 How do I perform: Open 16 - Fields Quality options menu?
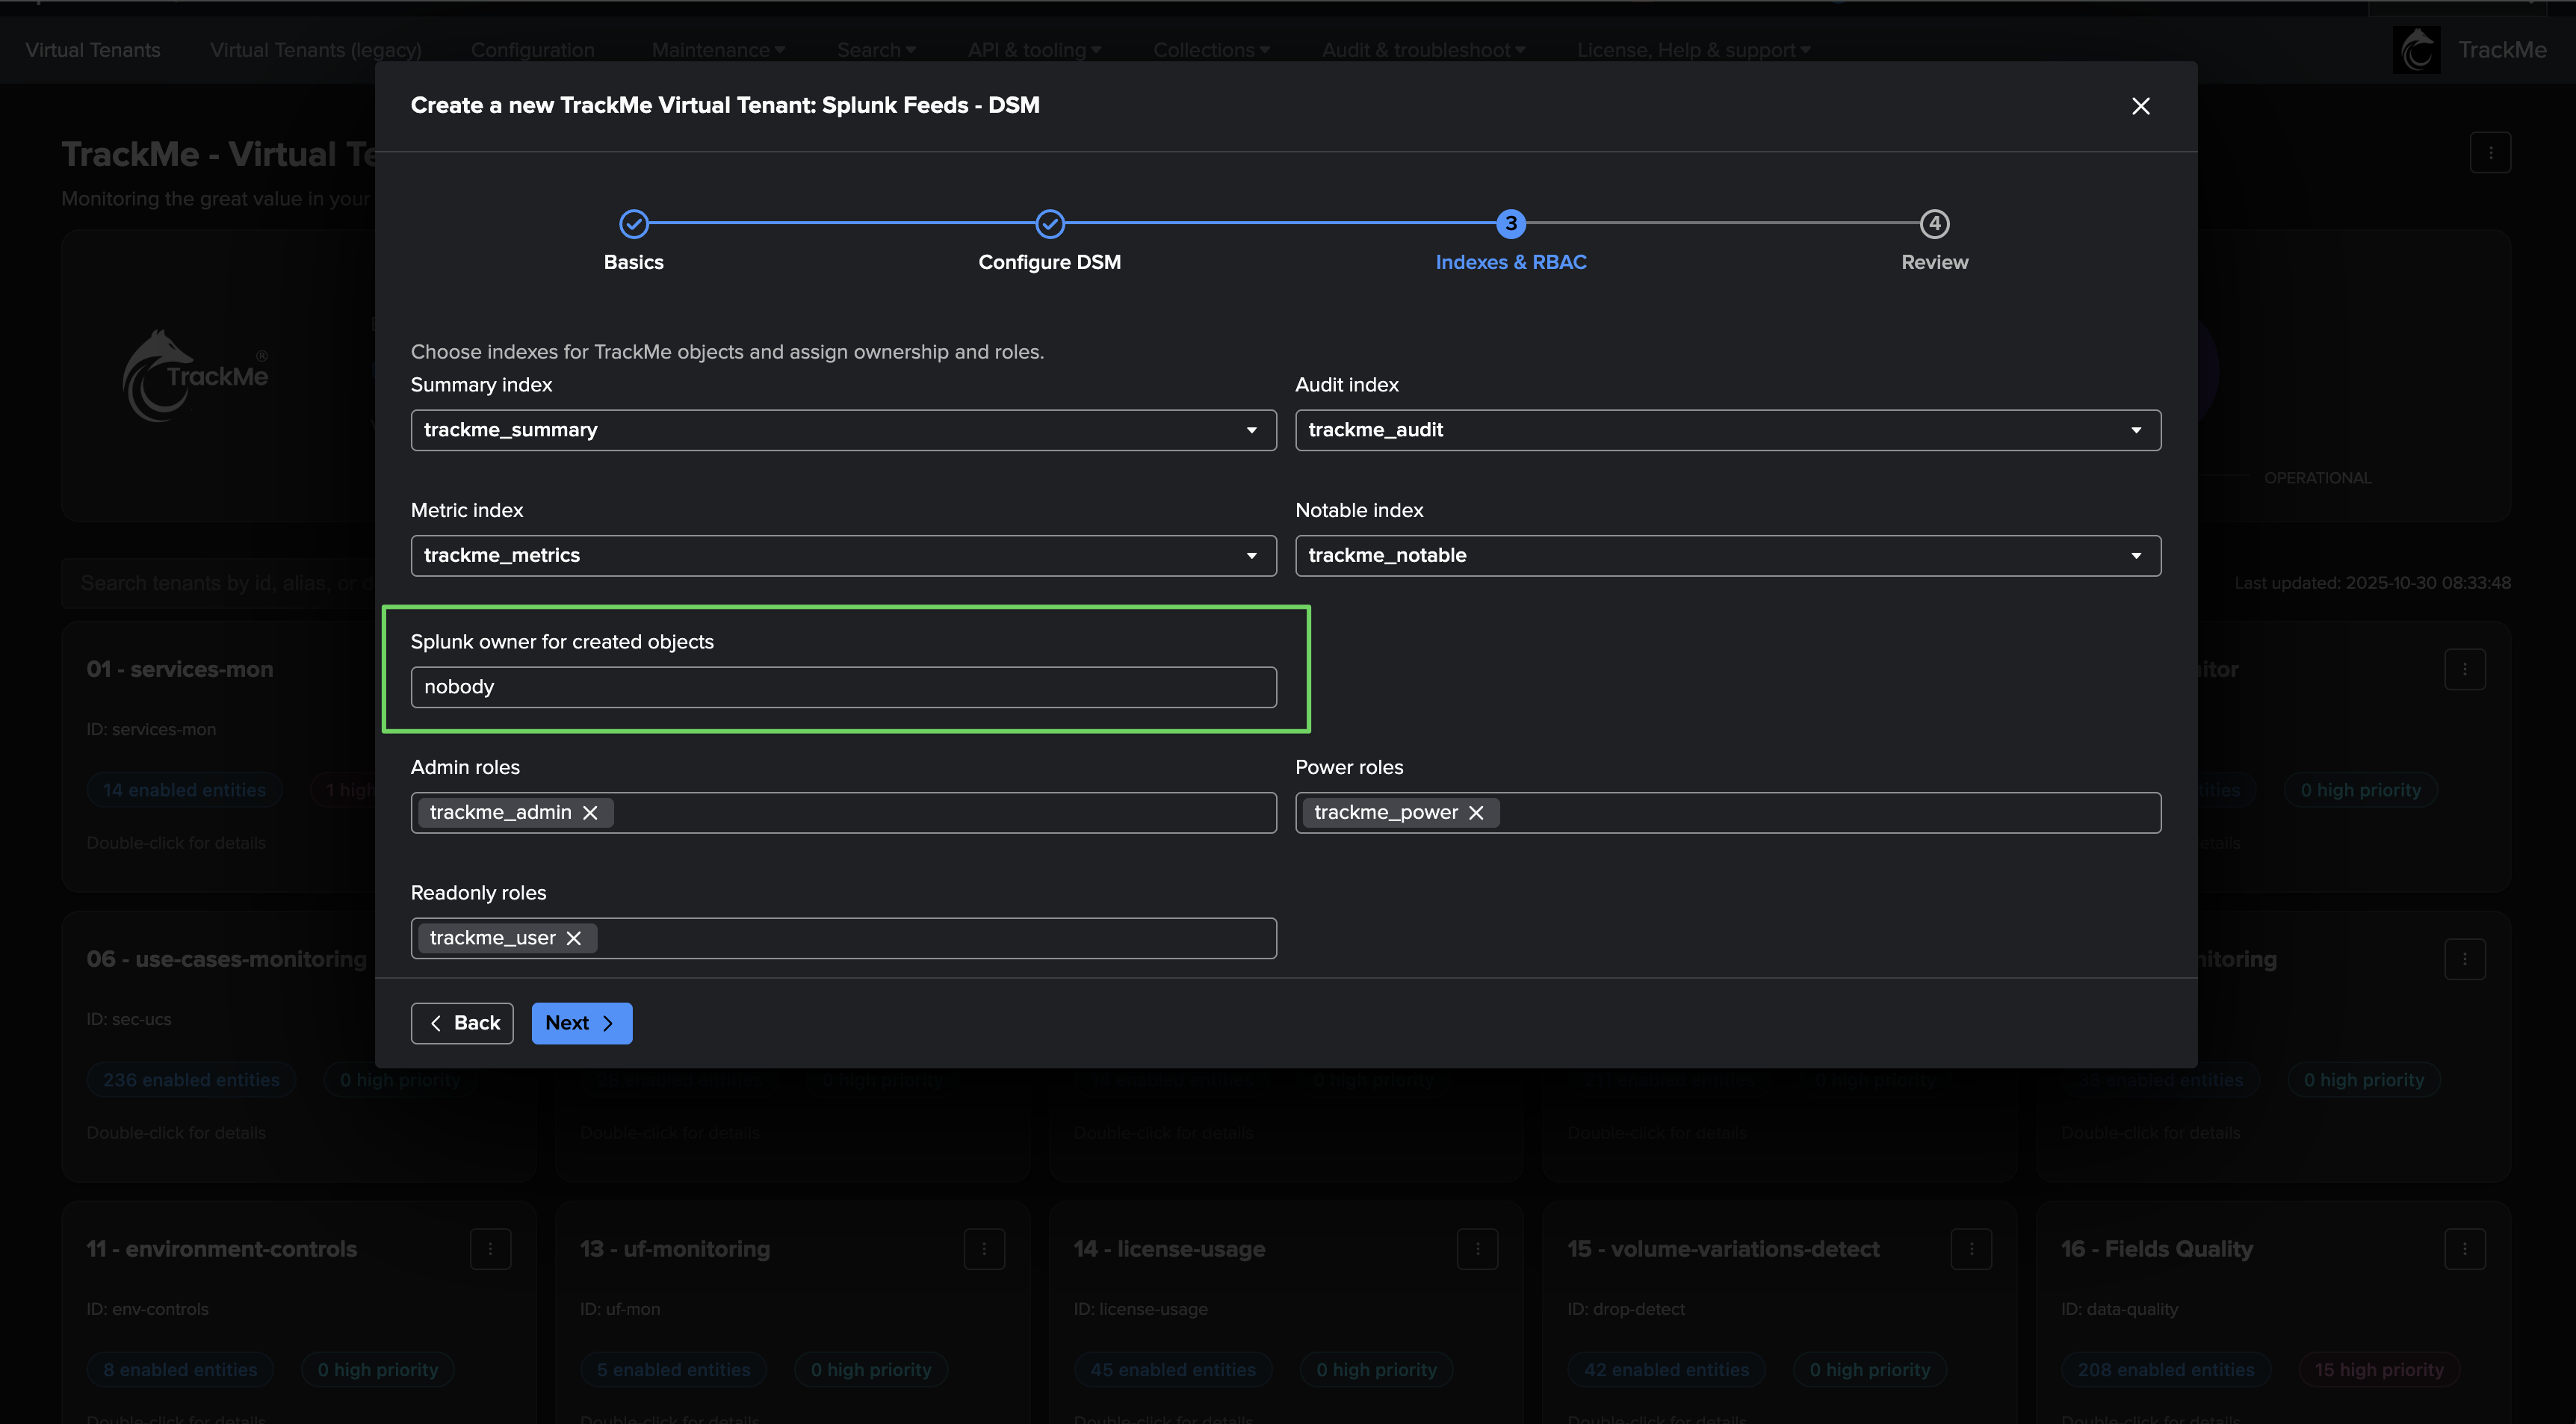coord(2464,1249)
